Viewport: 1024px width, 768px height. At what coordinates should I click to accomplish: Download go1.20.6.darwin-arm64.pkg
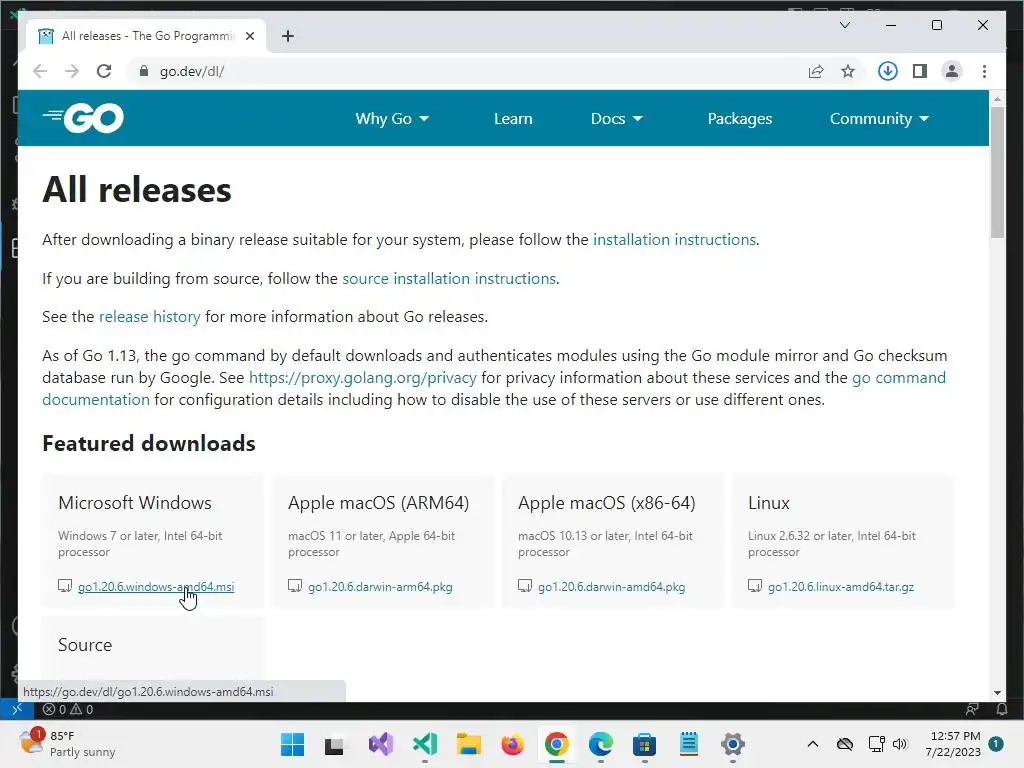click(x=380, y=586)
